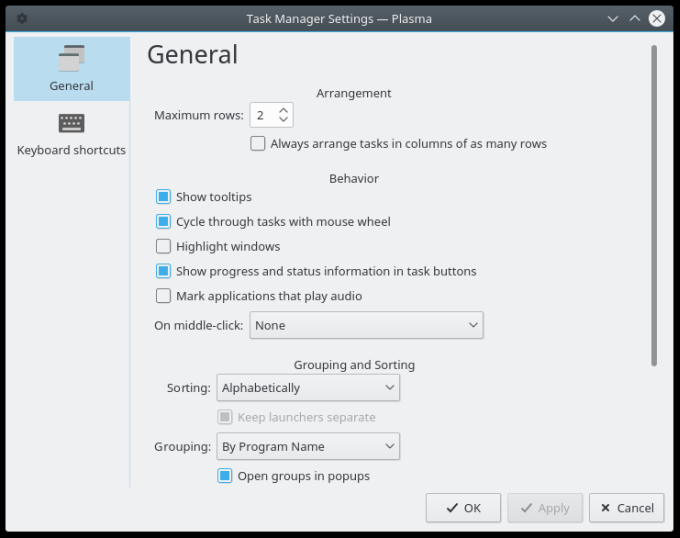The image size is (680, 538).
Task: Close the Task Manager Settings window
Action: (x=657, y=18)
